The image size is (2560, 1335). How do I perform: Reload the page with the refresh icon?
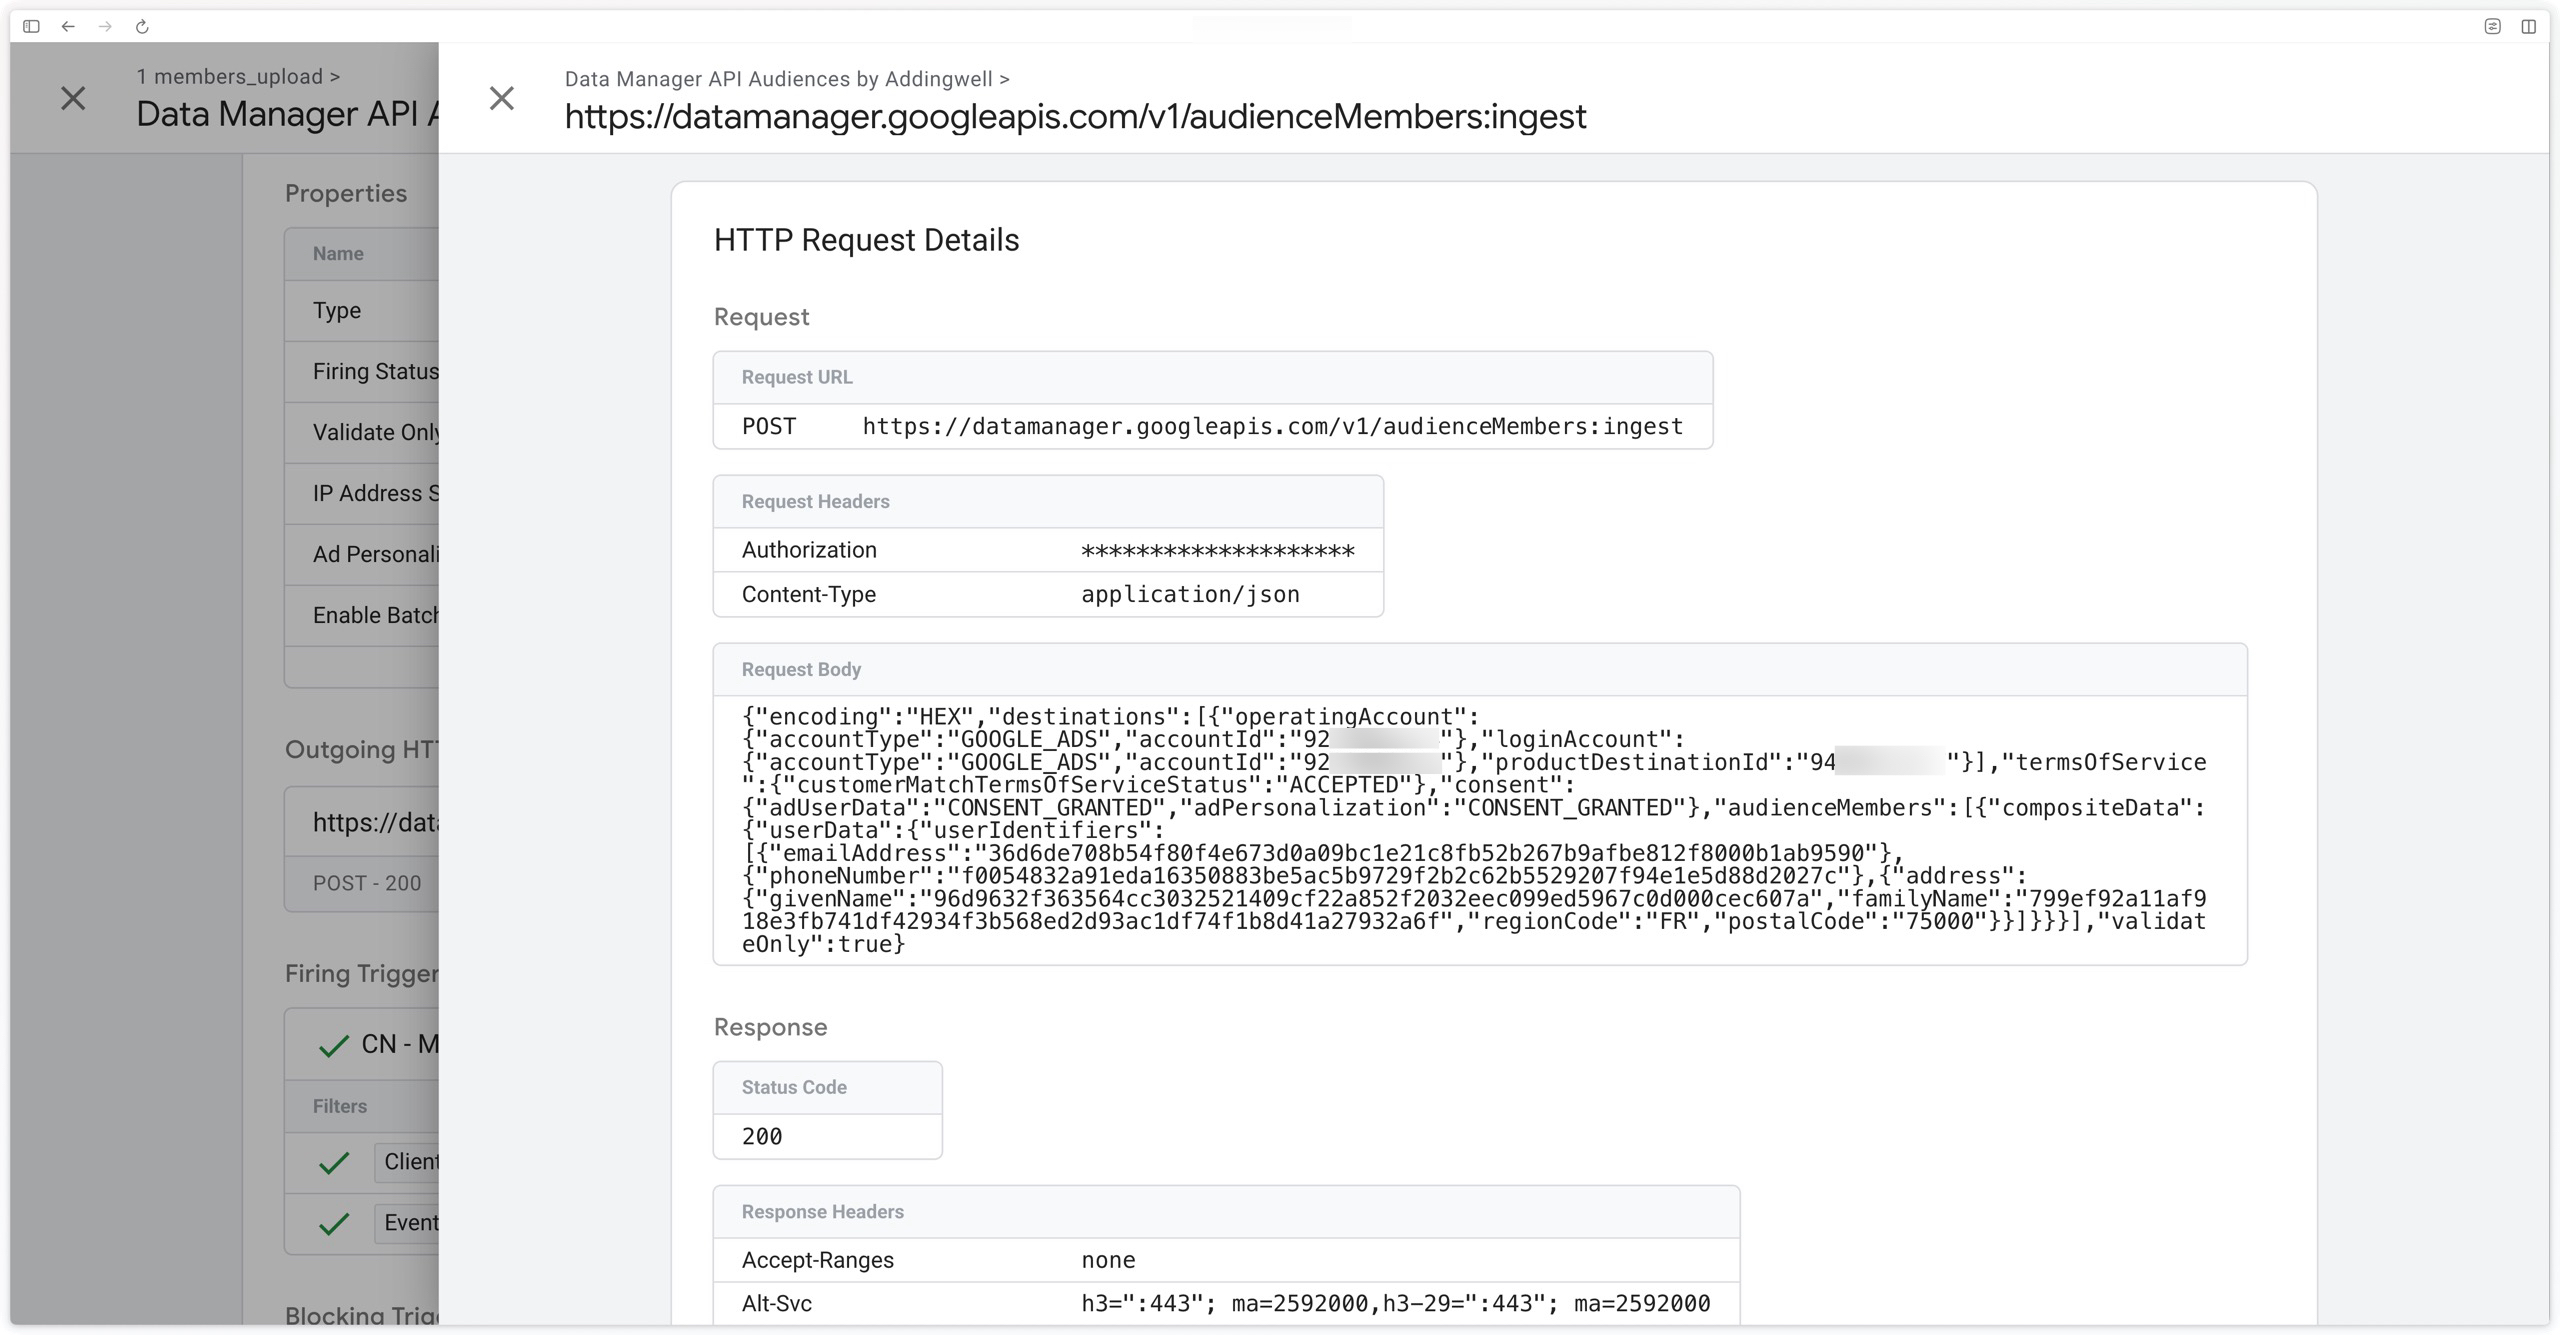pos(142,26)
